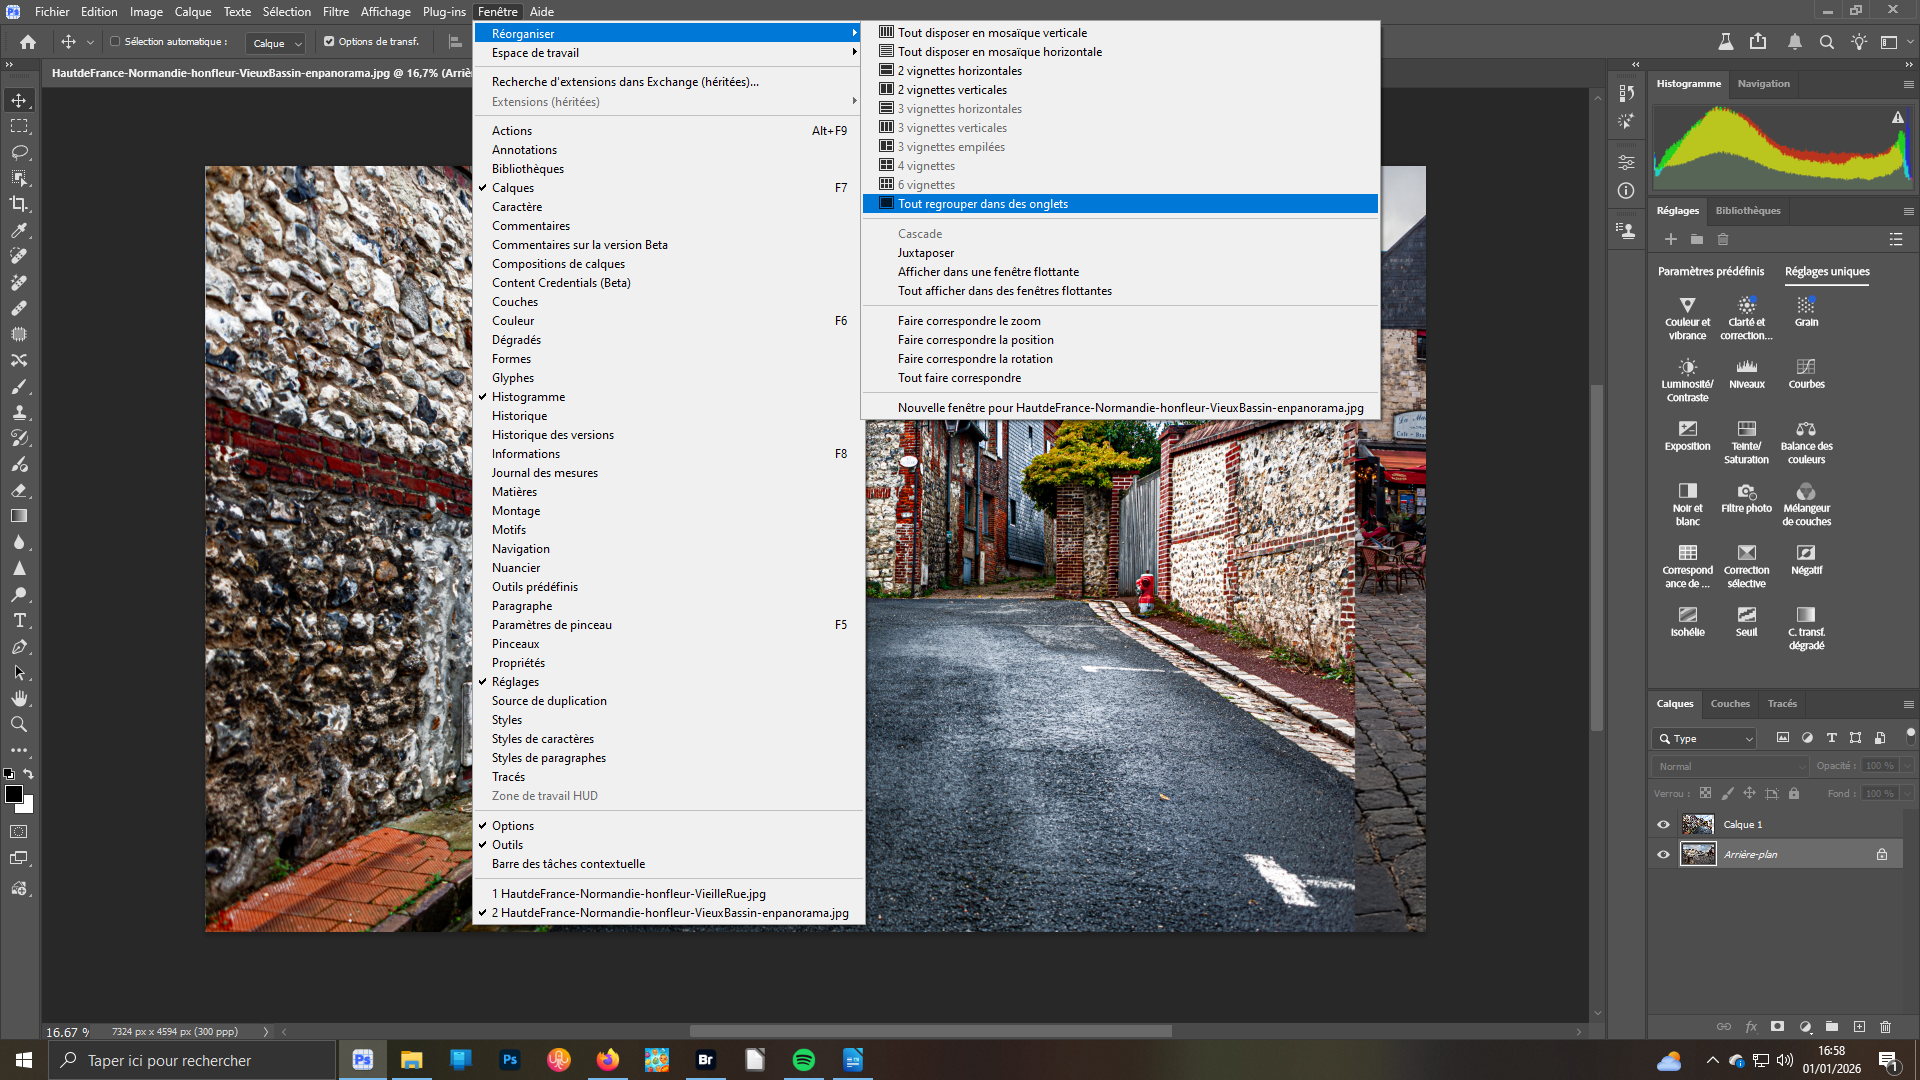Select the Horizontal Type tool
The image size is (1920, 1080).
tap(19, 620)
